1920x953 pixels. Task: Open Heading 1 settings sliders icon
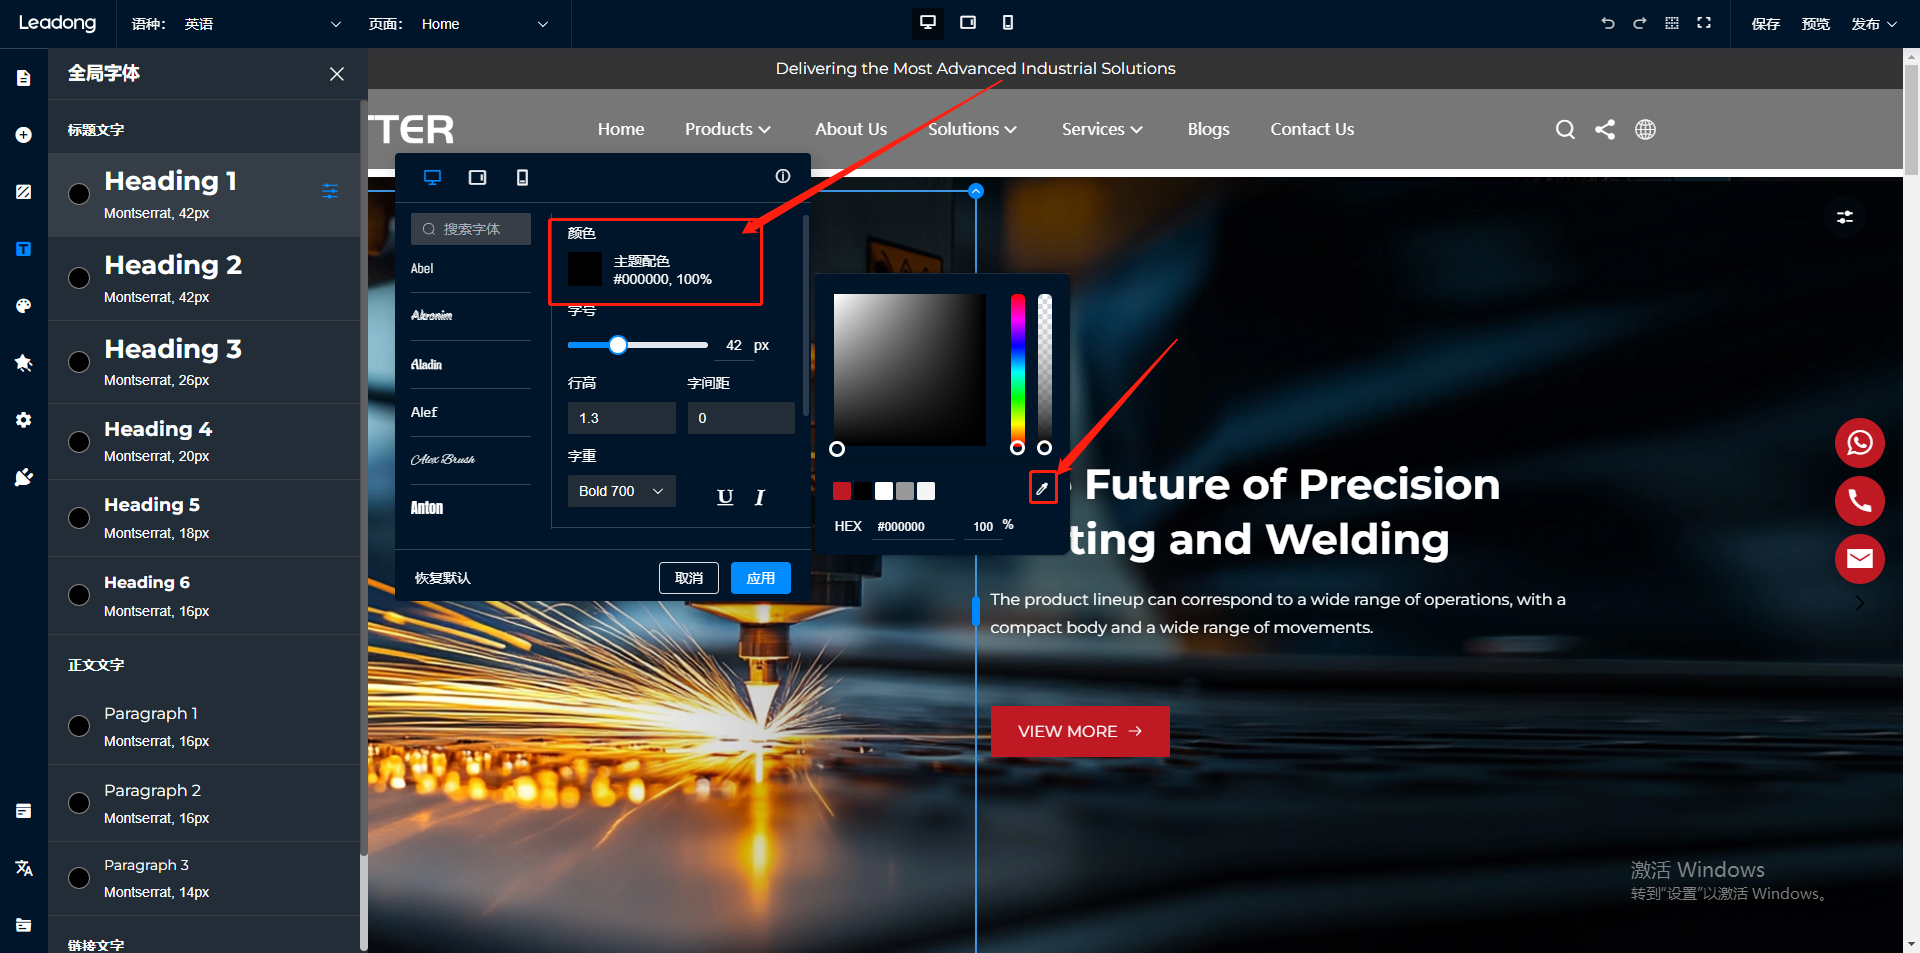tap(330, 192)
